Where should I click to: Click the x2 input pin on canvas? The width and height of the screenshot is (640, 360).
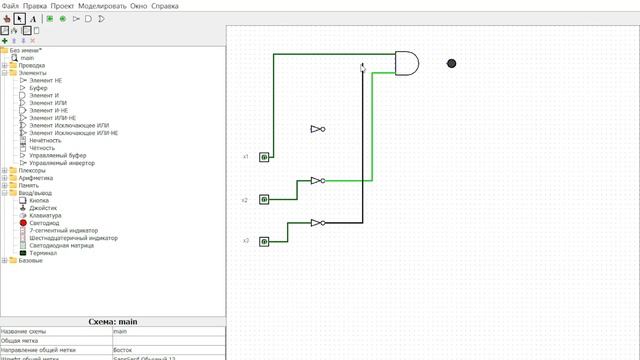[x=264, y=200]
